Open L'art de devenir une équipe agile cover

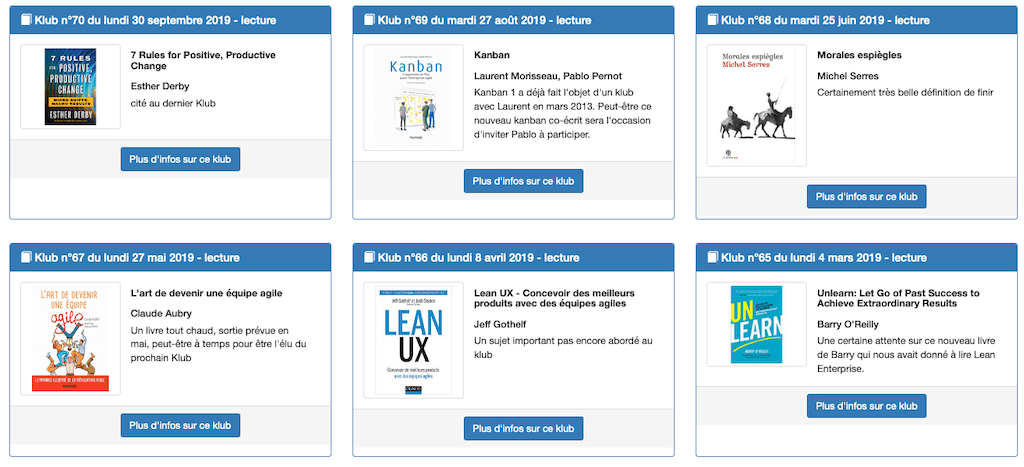point(71,338)
